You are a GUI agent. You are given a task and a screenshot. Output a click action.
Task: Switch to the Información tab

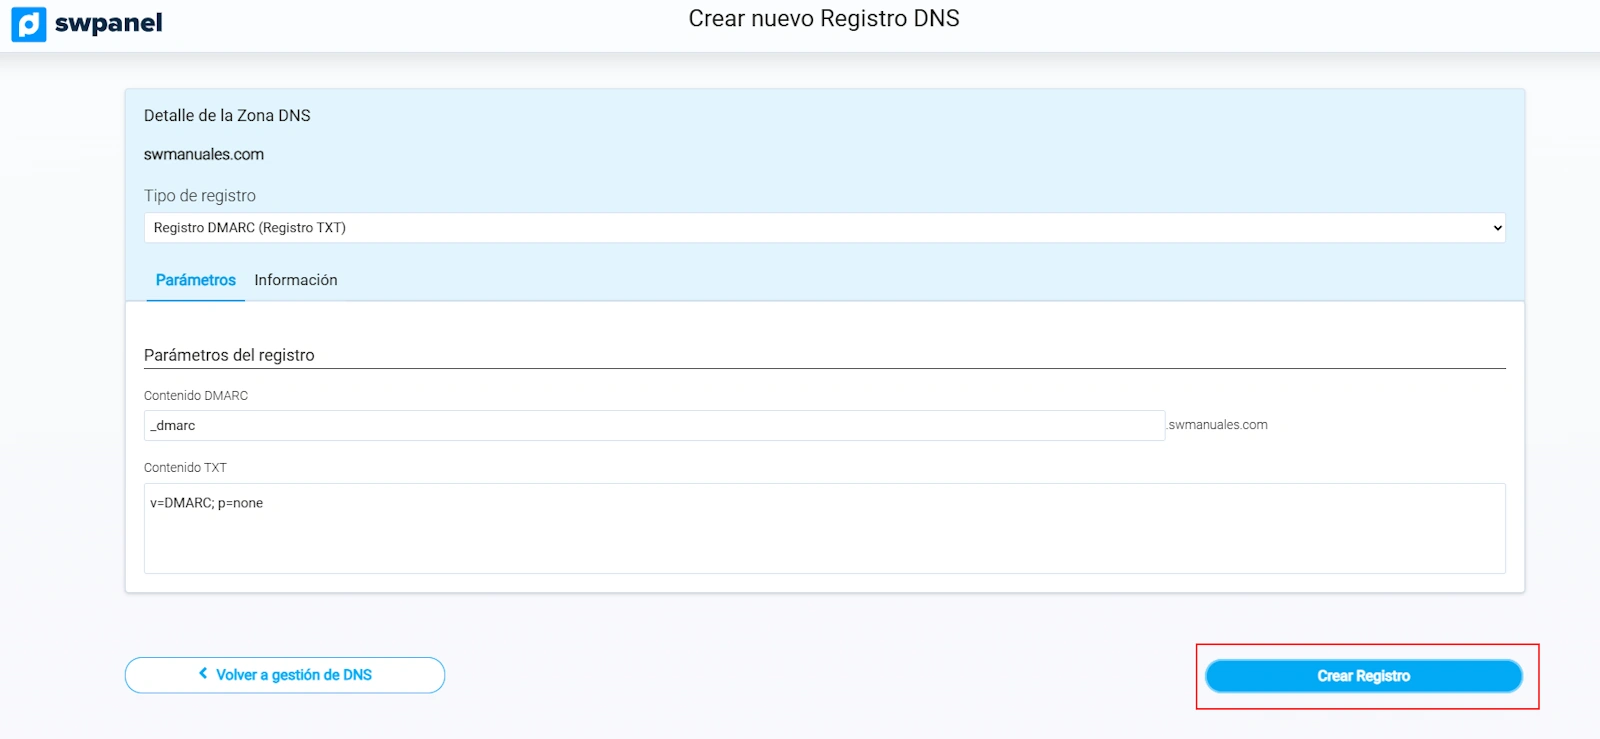295,280
